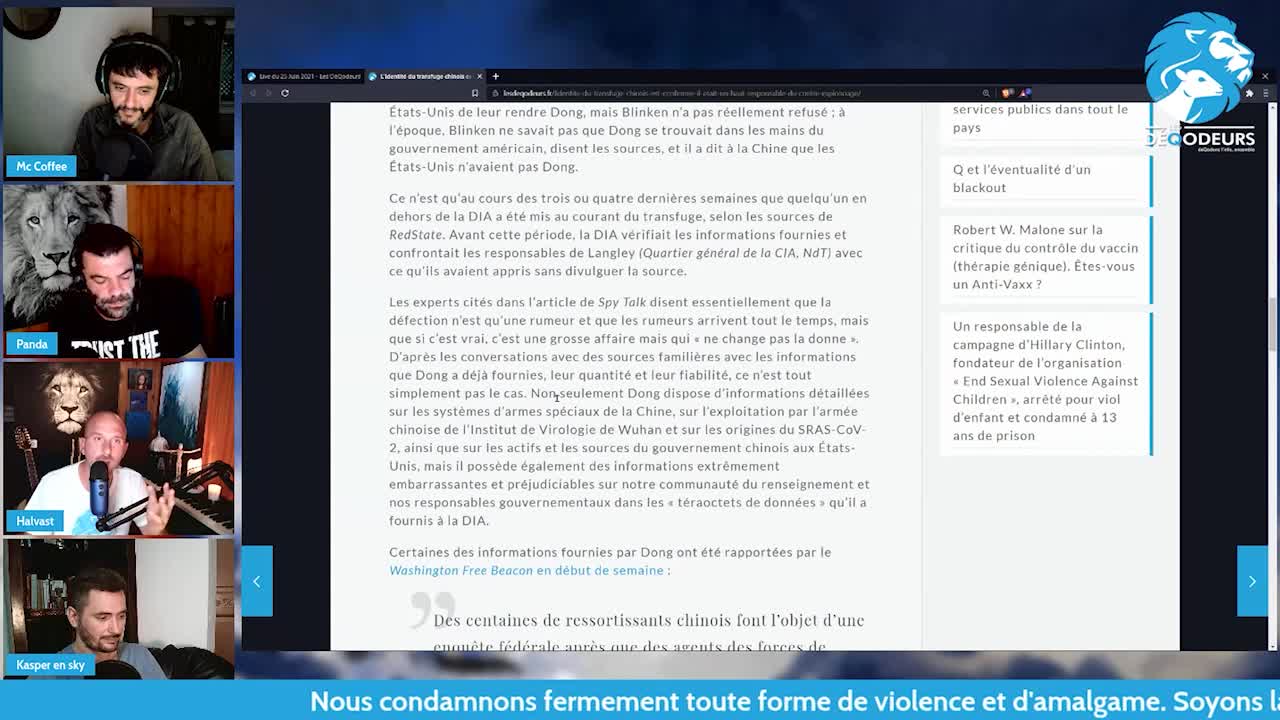Viewport: 1280px width, 720px height.
Task: Click the 'Kasper en sky' name label
Action: click(50, 665)
